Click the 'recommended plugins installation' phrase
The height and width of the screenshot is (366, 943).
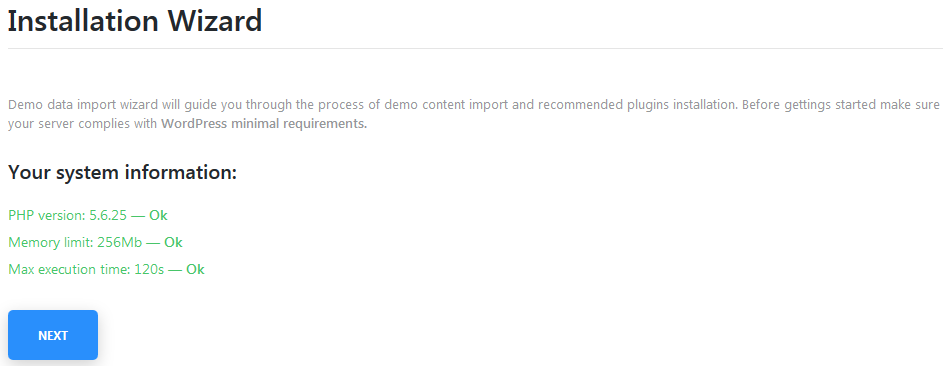point(637,105)
